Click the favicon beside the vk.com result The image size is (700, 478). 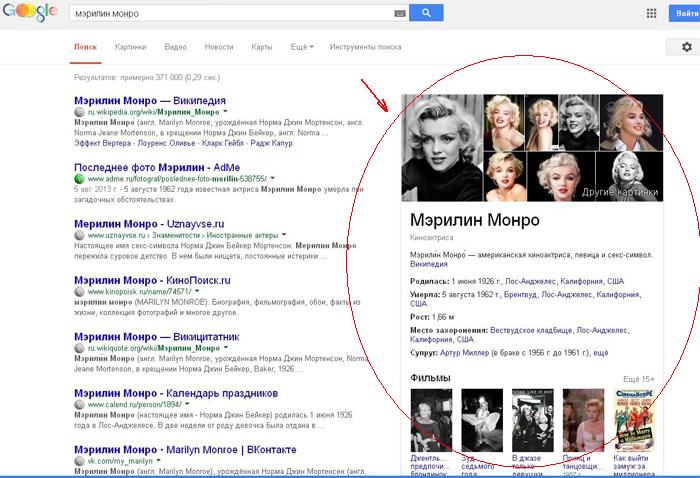tap(79, 461)
